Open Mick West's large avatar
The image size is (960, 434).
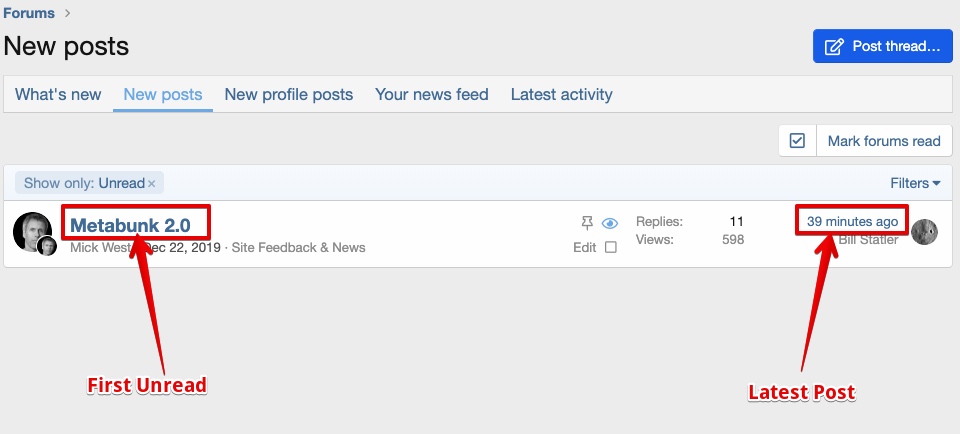[x=32, y=231]
